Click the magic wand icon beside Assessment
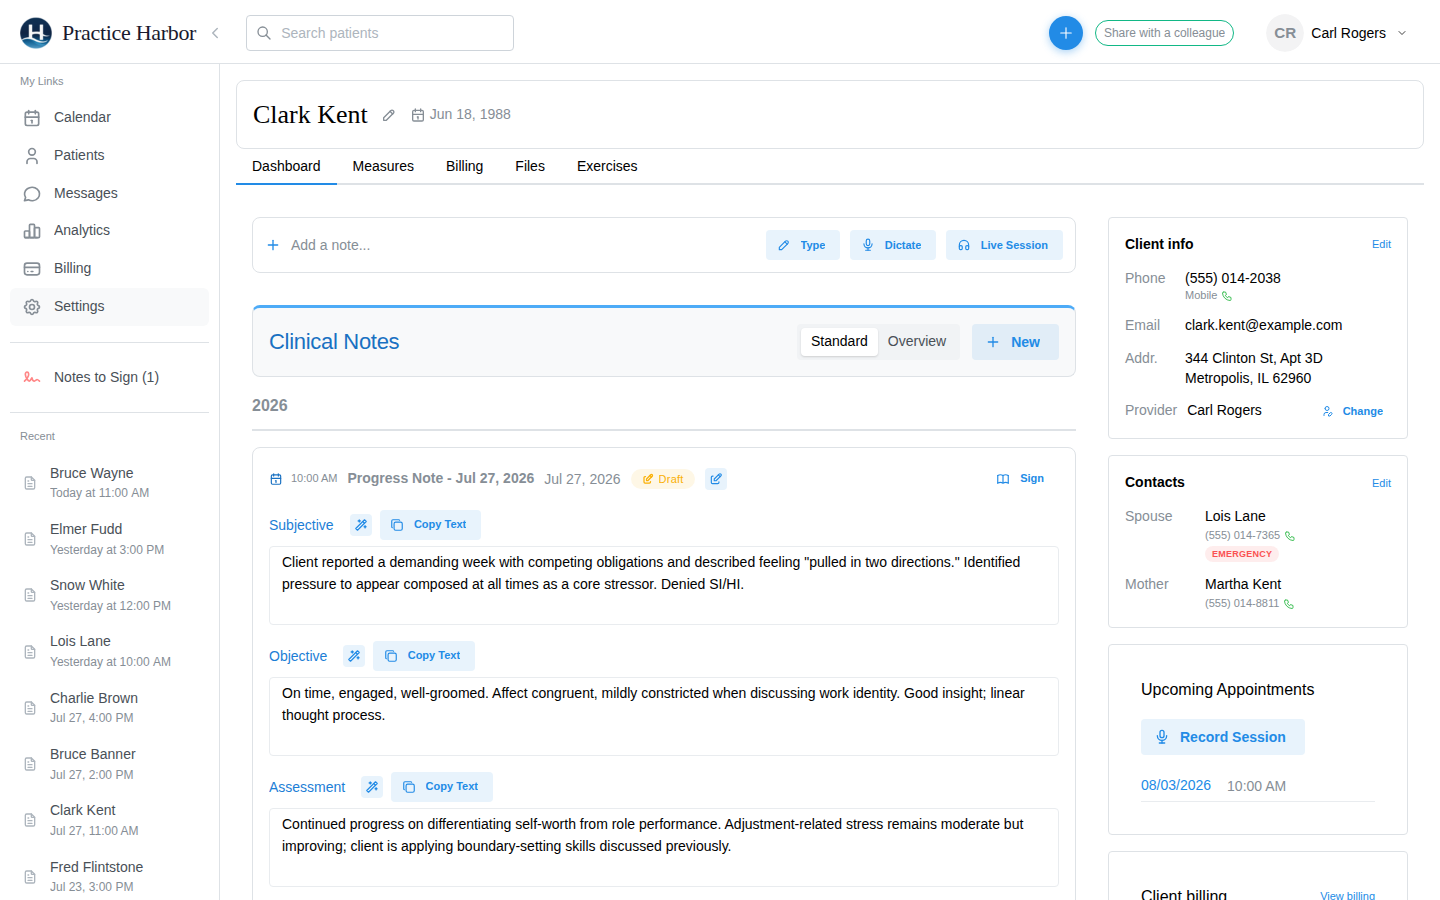This screenshot has height=900, width=1440. pyautogui.click(x=372, y=787)
